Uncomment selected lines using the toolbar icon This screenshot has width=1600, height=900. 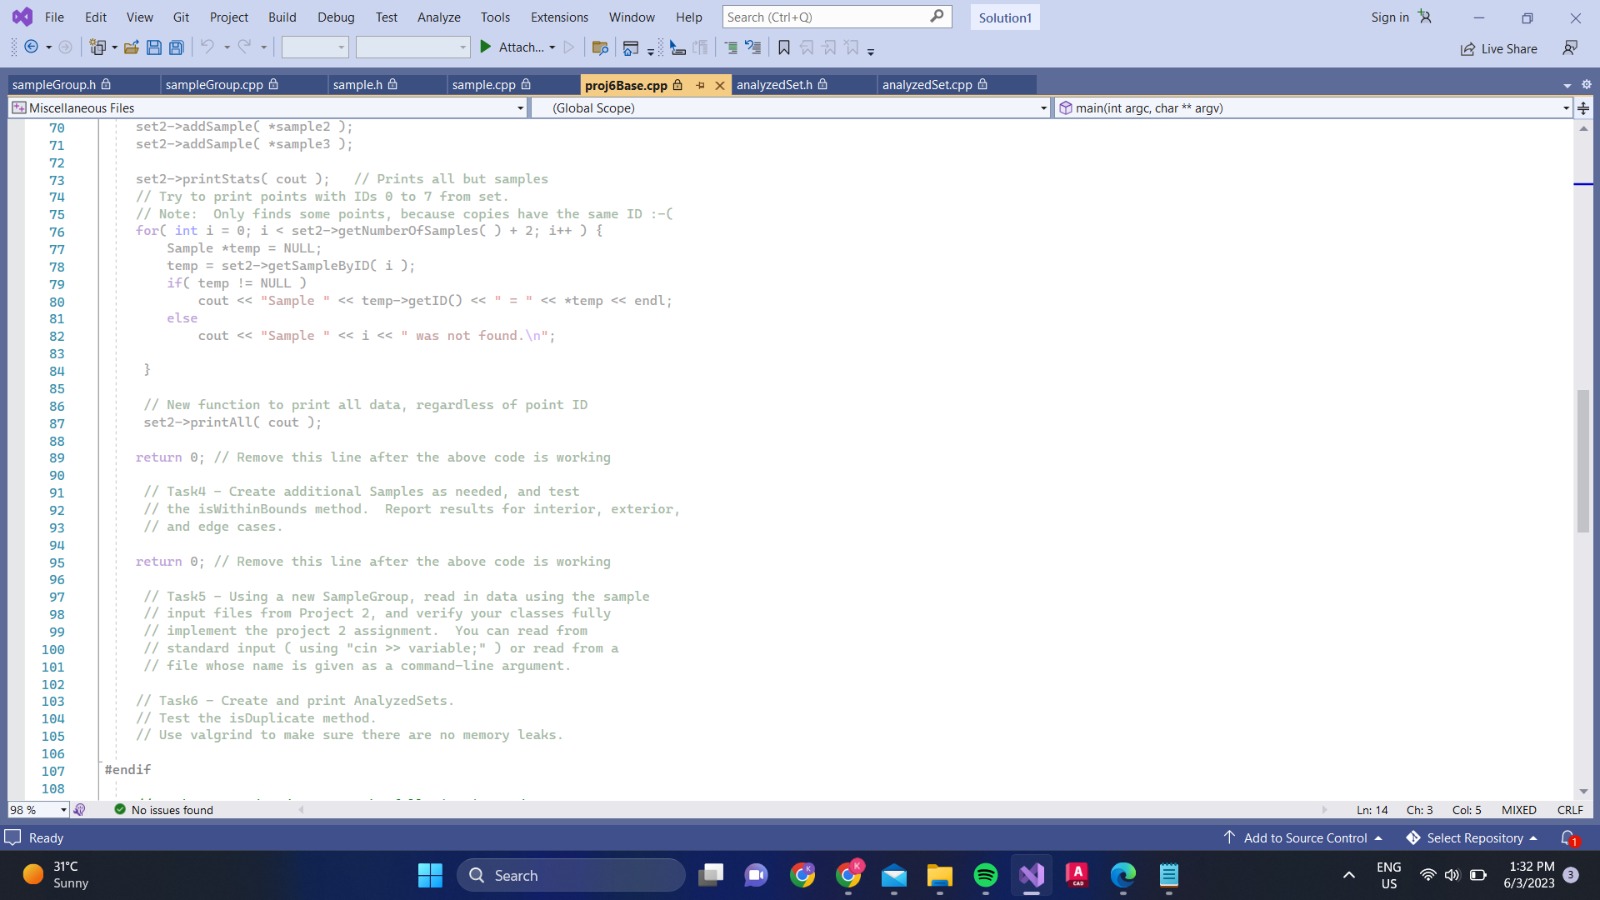point(753,47)
